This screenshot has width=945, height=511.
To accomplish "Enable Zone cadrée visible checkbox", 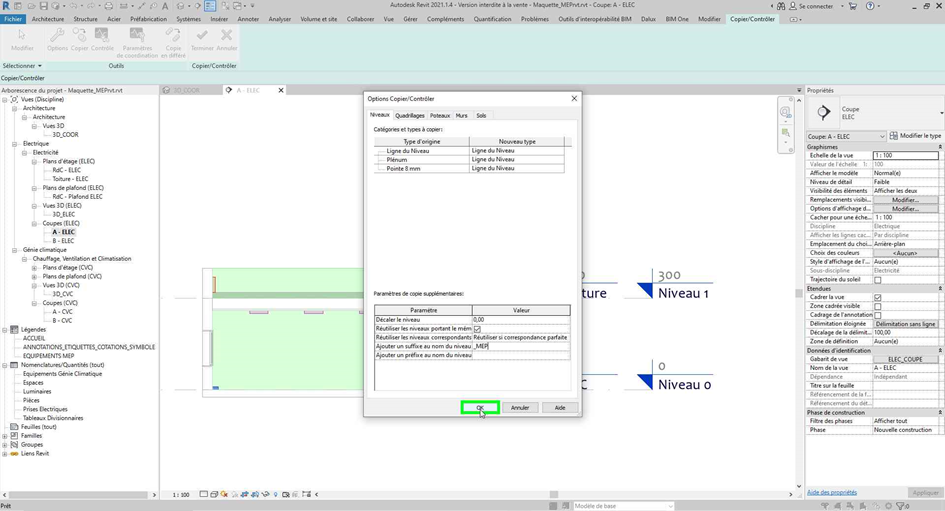I will (x=878, y=306).
